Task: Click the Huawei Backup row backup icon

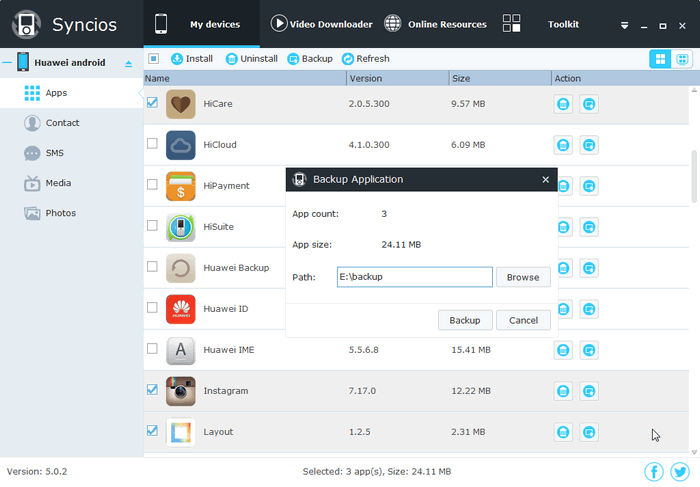Action: (589, 268)
